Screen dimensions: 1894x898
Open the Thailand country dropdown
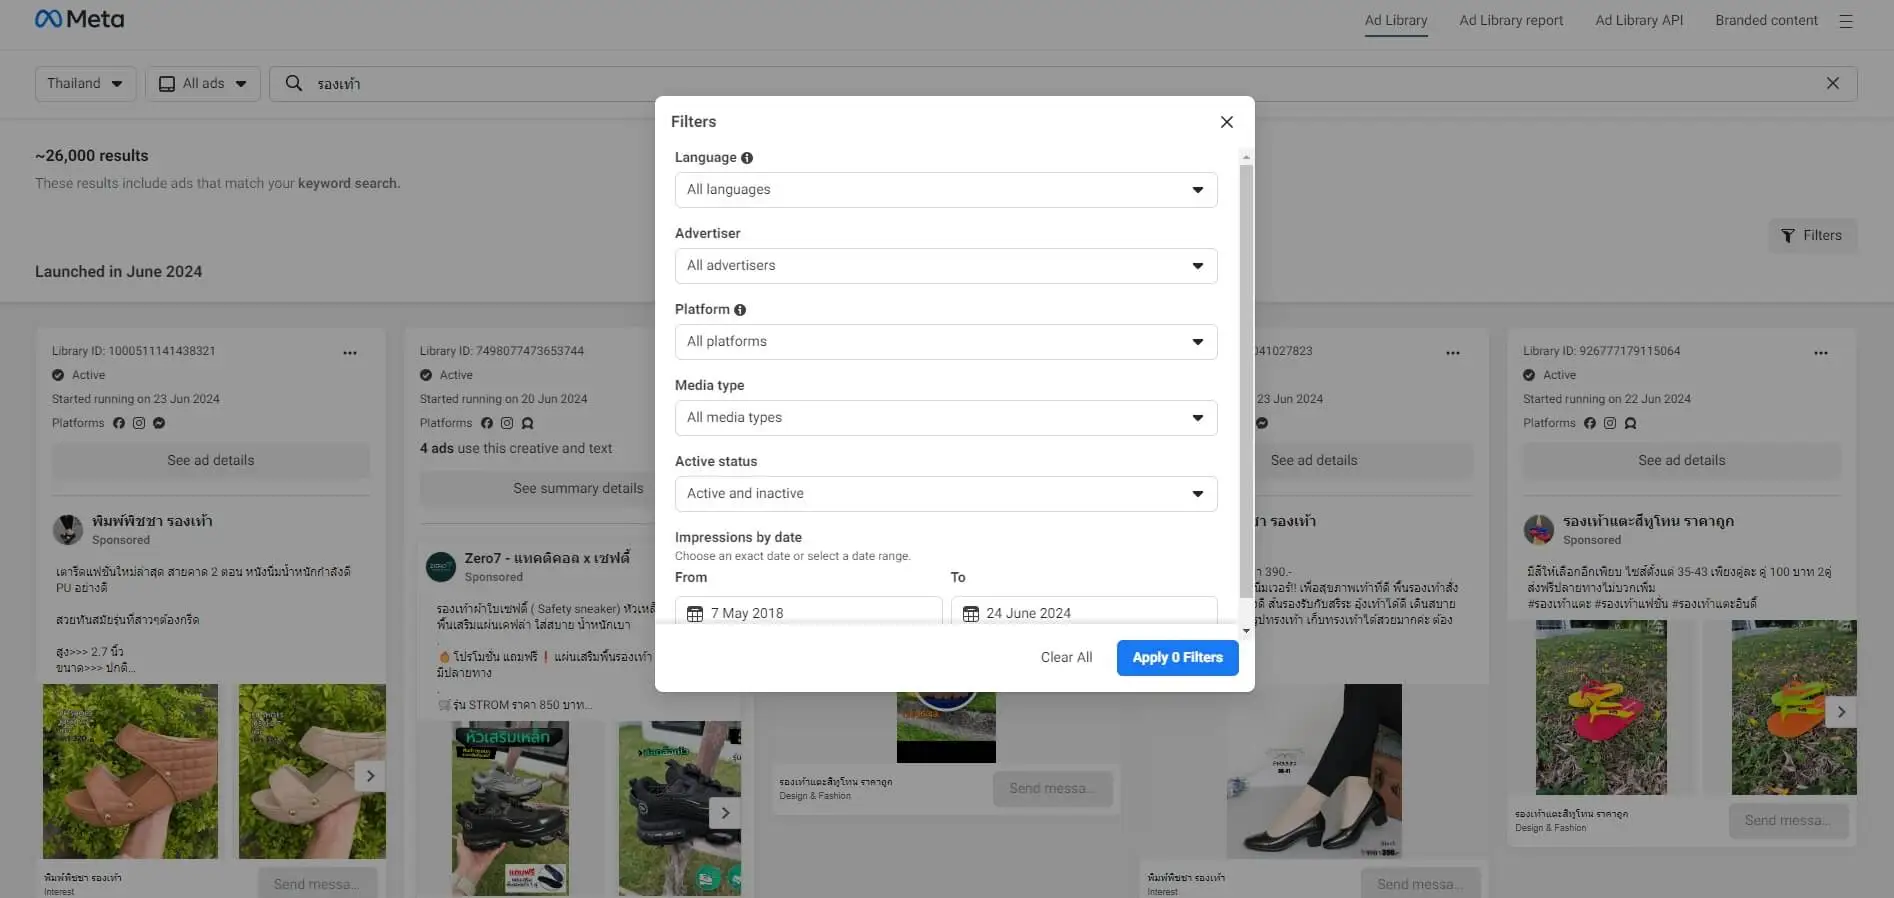coord(85,84)
